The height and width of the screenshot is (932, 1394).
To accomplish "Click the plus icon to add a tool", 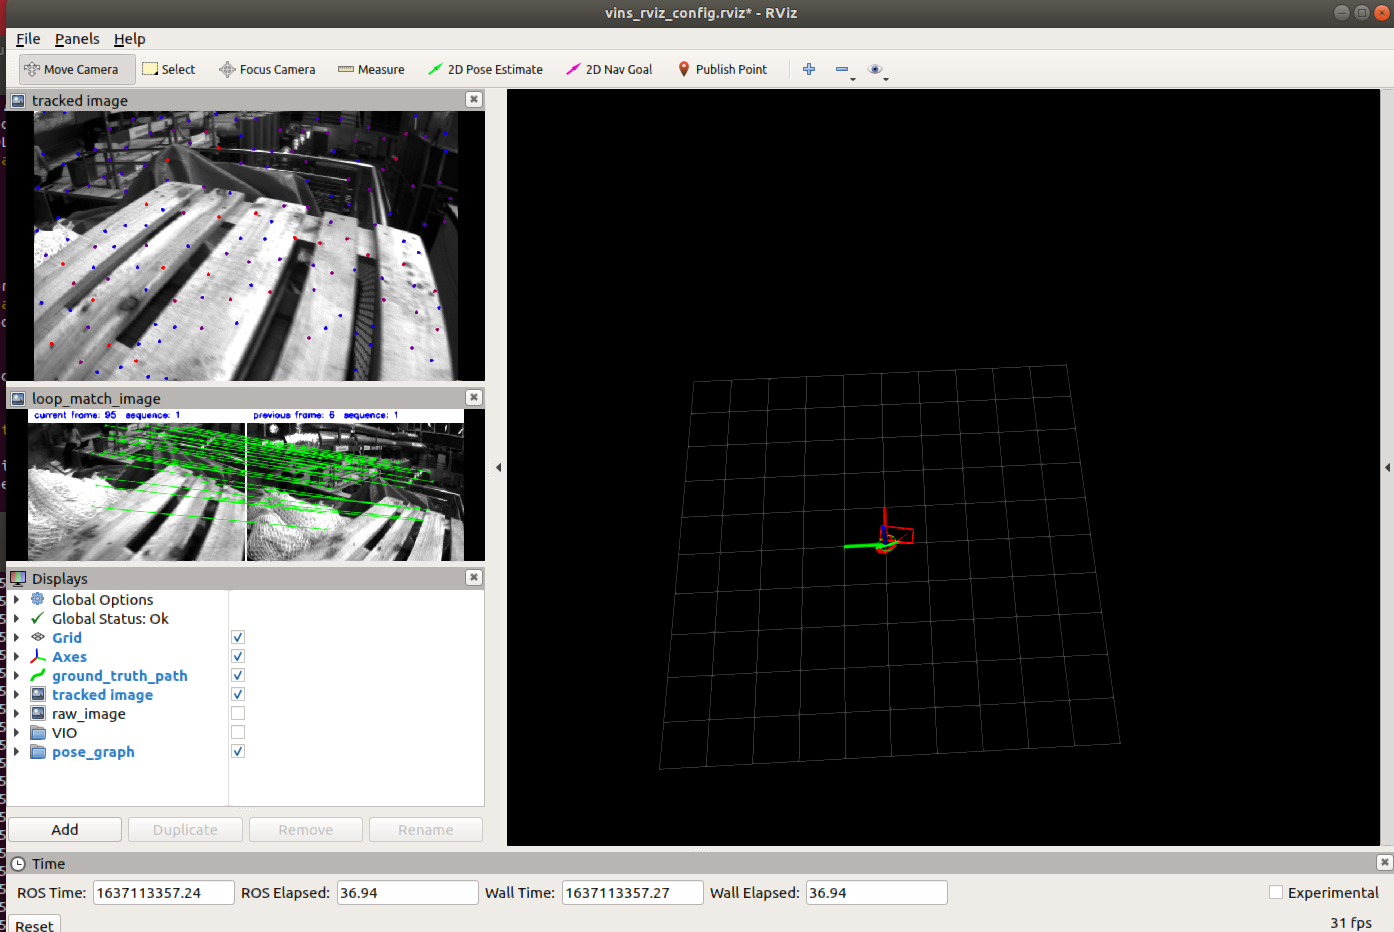I will pyautogui.click(x=808, y=69).
